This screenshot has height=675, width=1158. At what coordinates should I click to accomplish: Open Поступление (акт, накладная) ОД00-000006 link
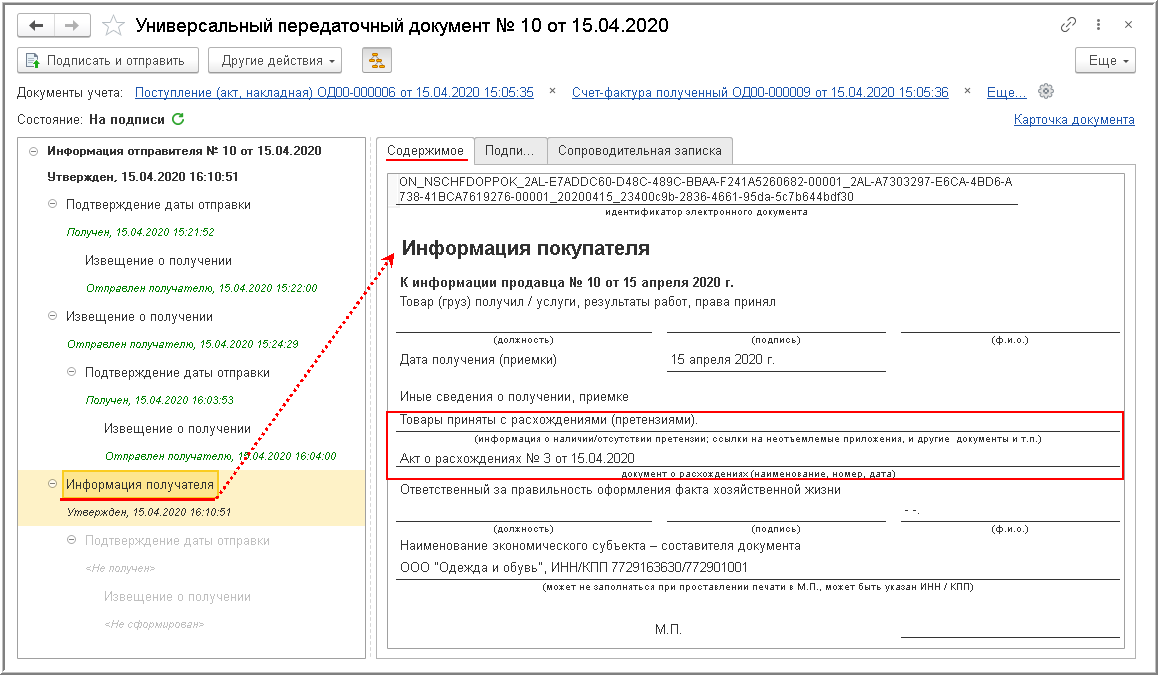click(334, 92)
